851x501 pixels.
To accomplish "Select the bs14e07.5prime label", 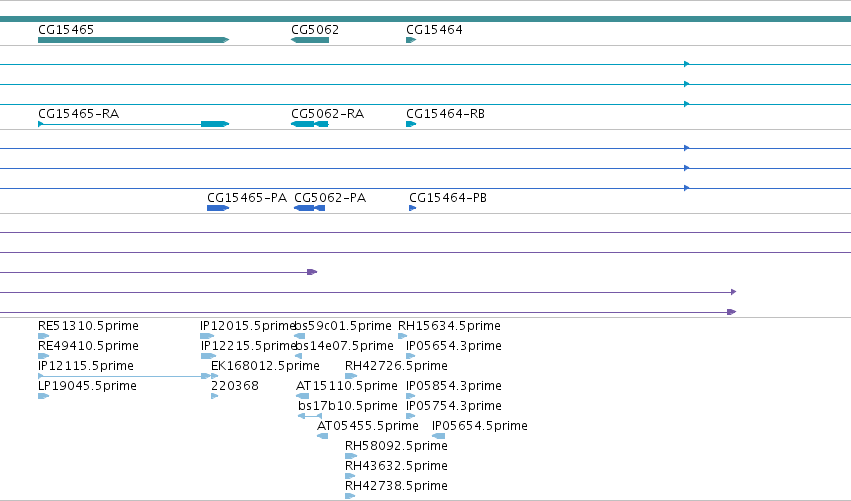I will [344, 346].
